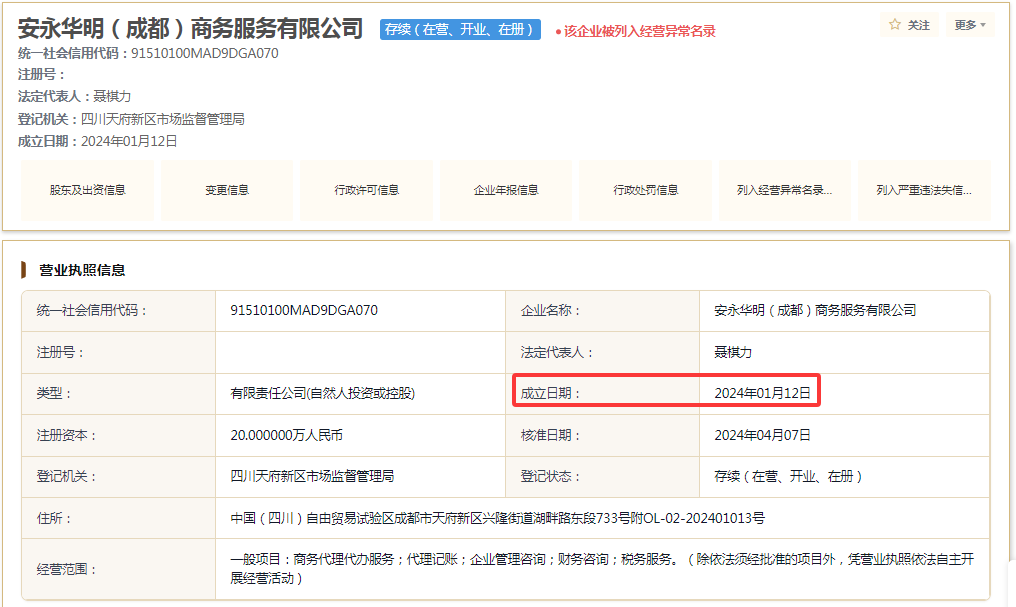Viewport: 1016px width, 607px height.
Task: Click the 营业执照信息 section header marker
Action: click(x=23, y=269)
